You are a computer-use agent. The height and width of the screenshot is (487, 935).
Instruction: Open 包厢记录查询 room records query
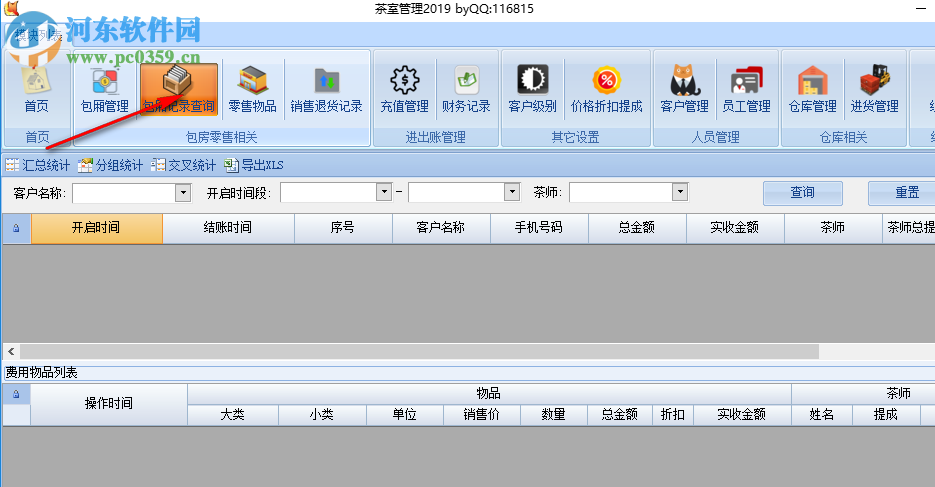179,89
